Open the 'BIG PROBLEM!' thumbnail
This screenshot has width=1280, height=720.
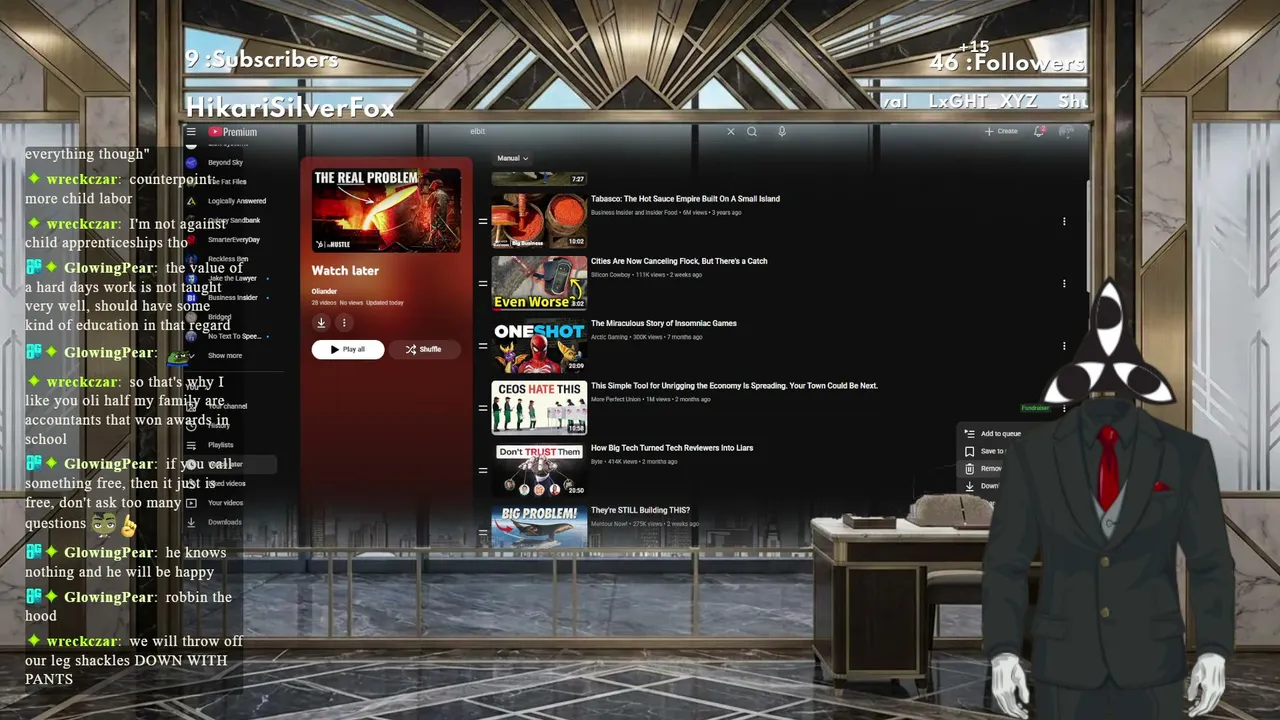539,526
